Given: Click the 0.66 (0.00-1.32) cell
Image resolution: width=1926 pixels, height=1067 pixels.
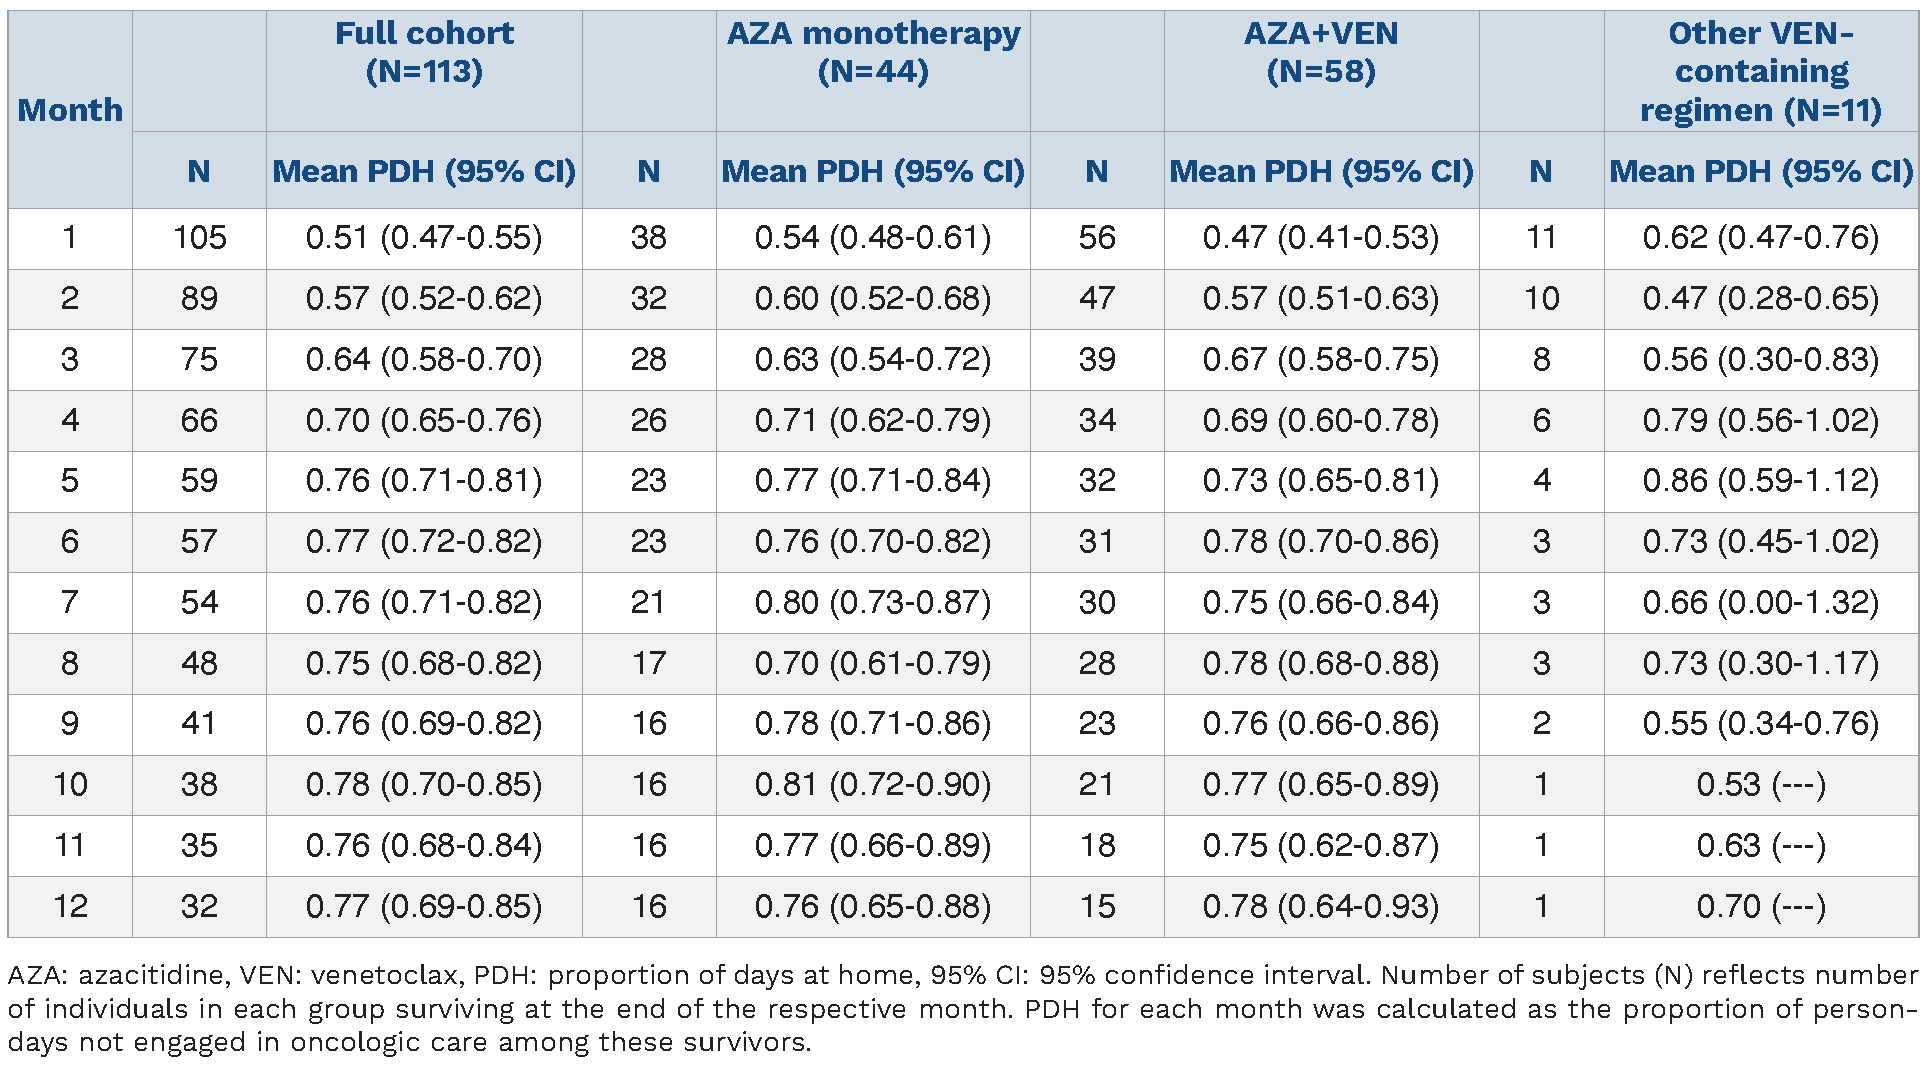Looking at the screenshot, I should (x=1761, y=603).
